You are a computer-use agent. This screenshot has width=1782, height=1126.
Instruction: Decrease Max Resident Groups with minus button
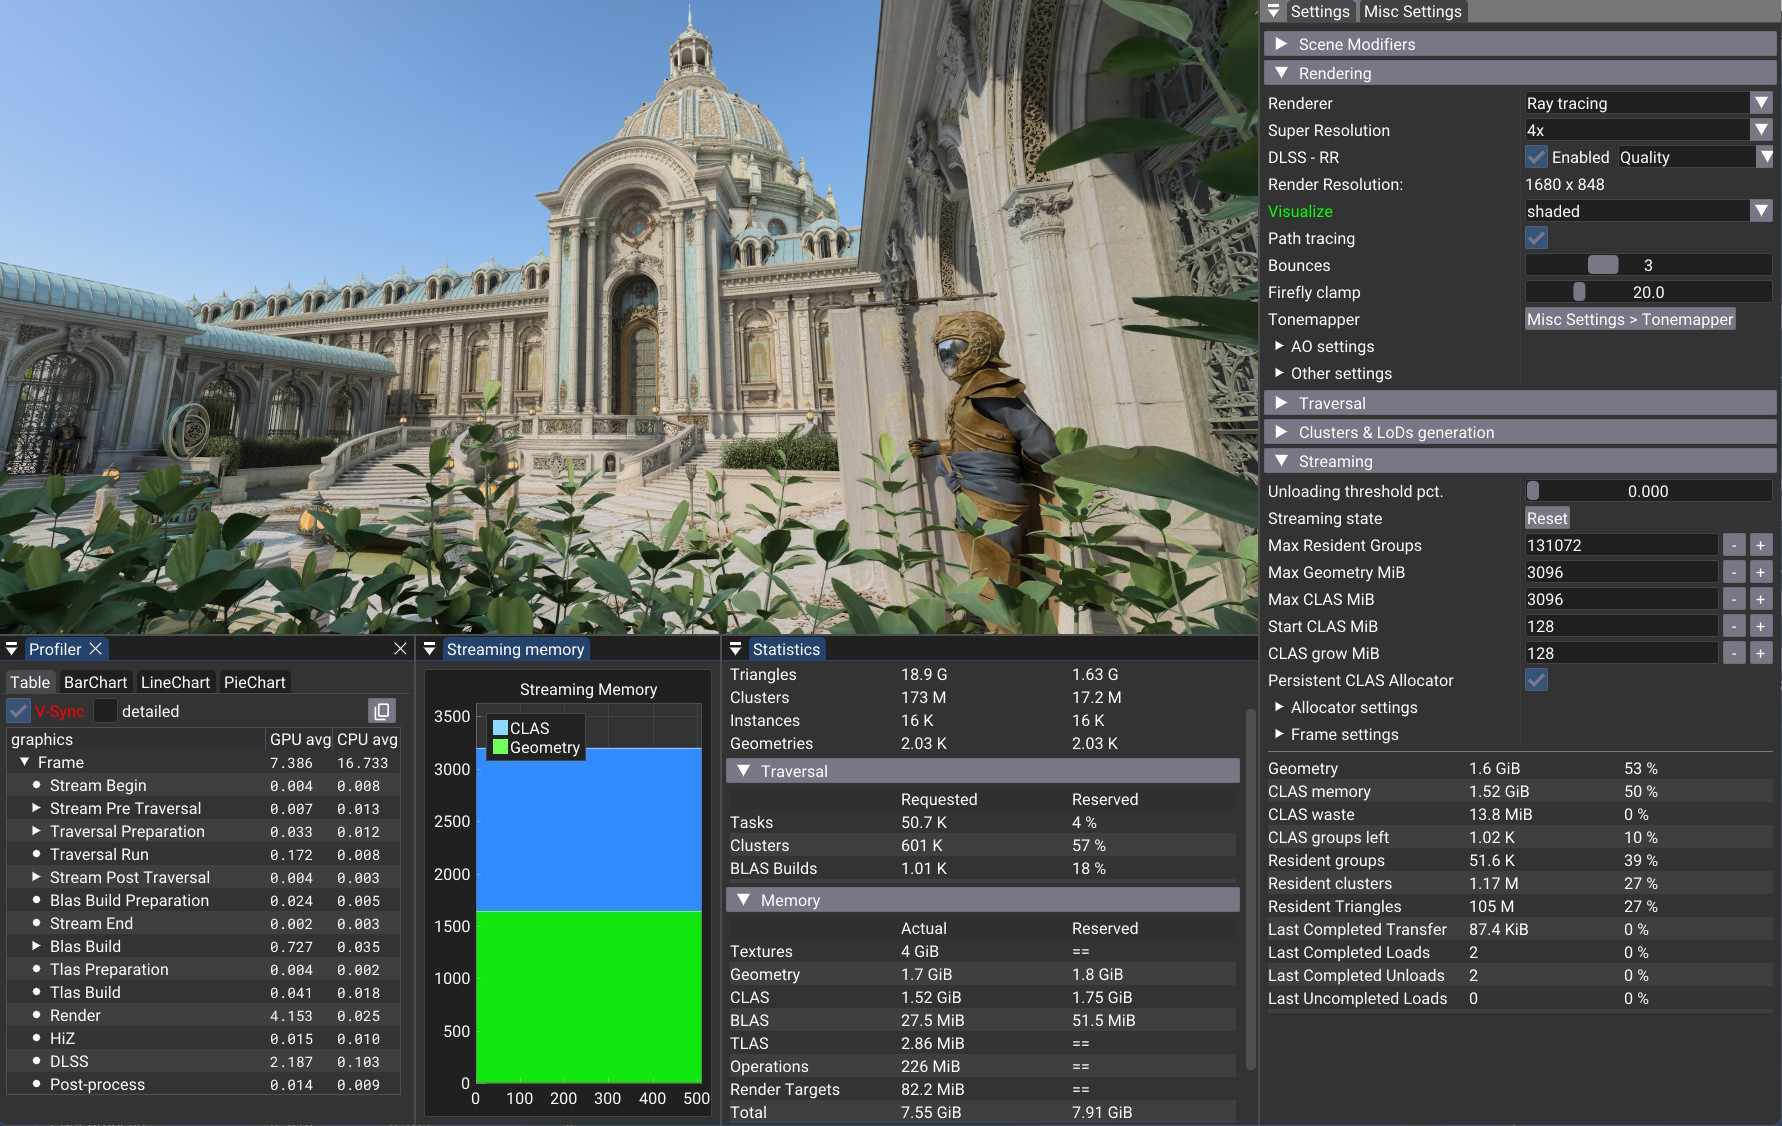click(x=1734, y=545)
